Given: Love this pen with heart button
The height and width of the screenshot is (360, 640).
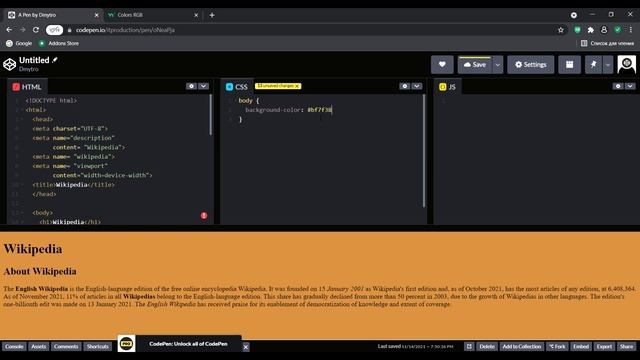Looking at the screenshot, I should click(442, 64).
